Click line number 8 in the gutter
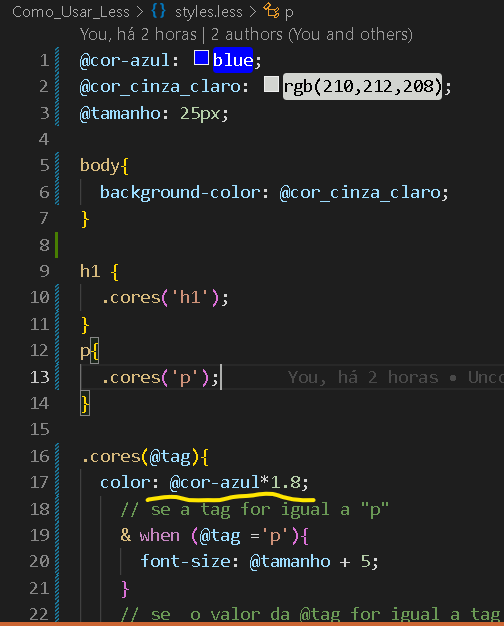Image resolution: width=504 pixels, height=626 pixels. point(44,245)
